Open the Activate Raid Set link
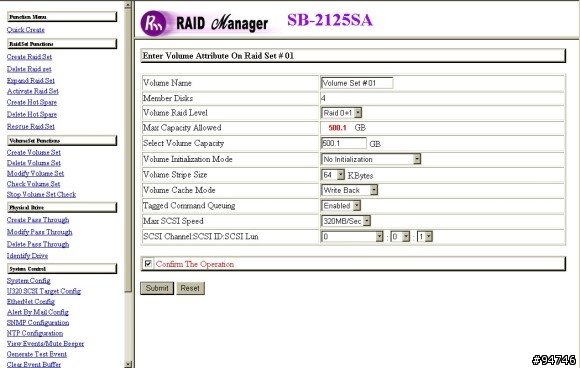The width and height of the screenshot is (580, 368). point(33,91)
